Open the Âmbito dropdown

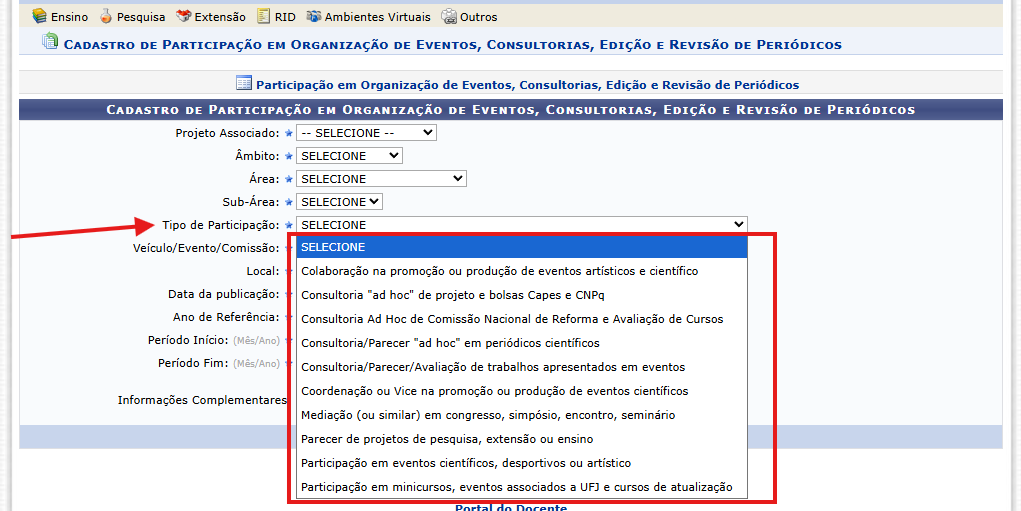(349, 156)
